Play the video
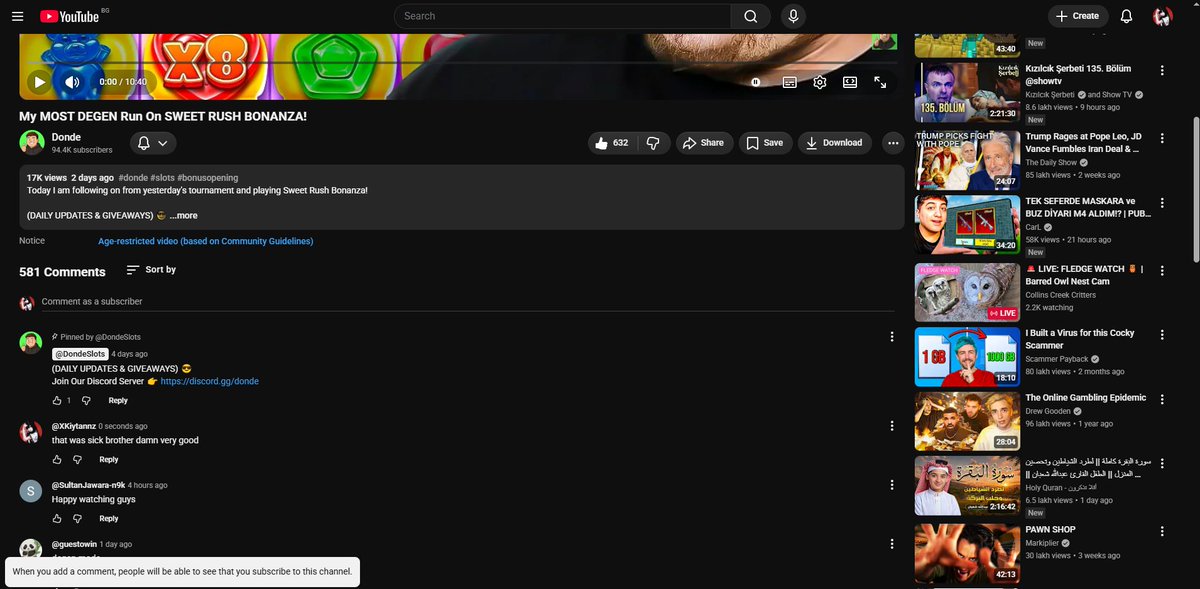This screenshot has height=589, width=1200. [x=38, y=83]
